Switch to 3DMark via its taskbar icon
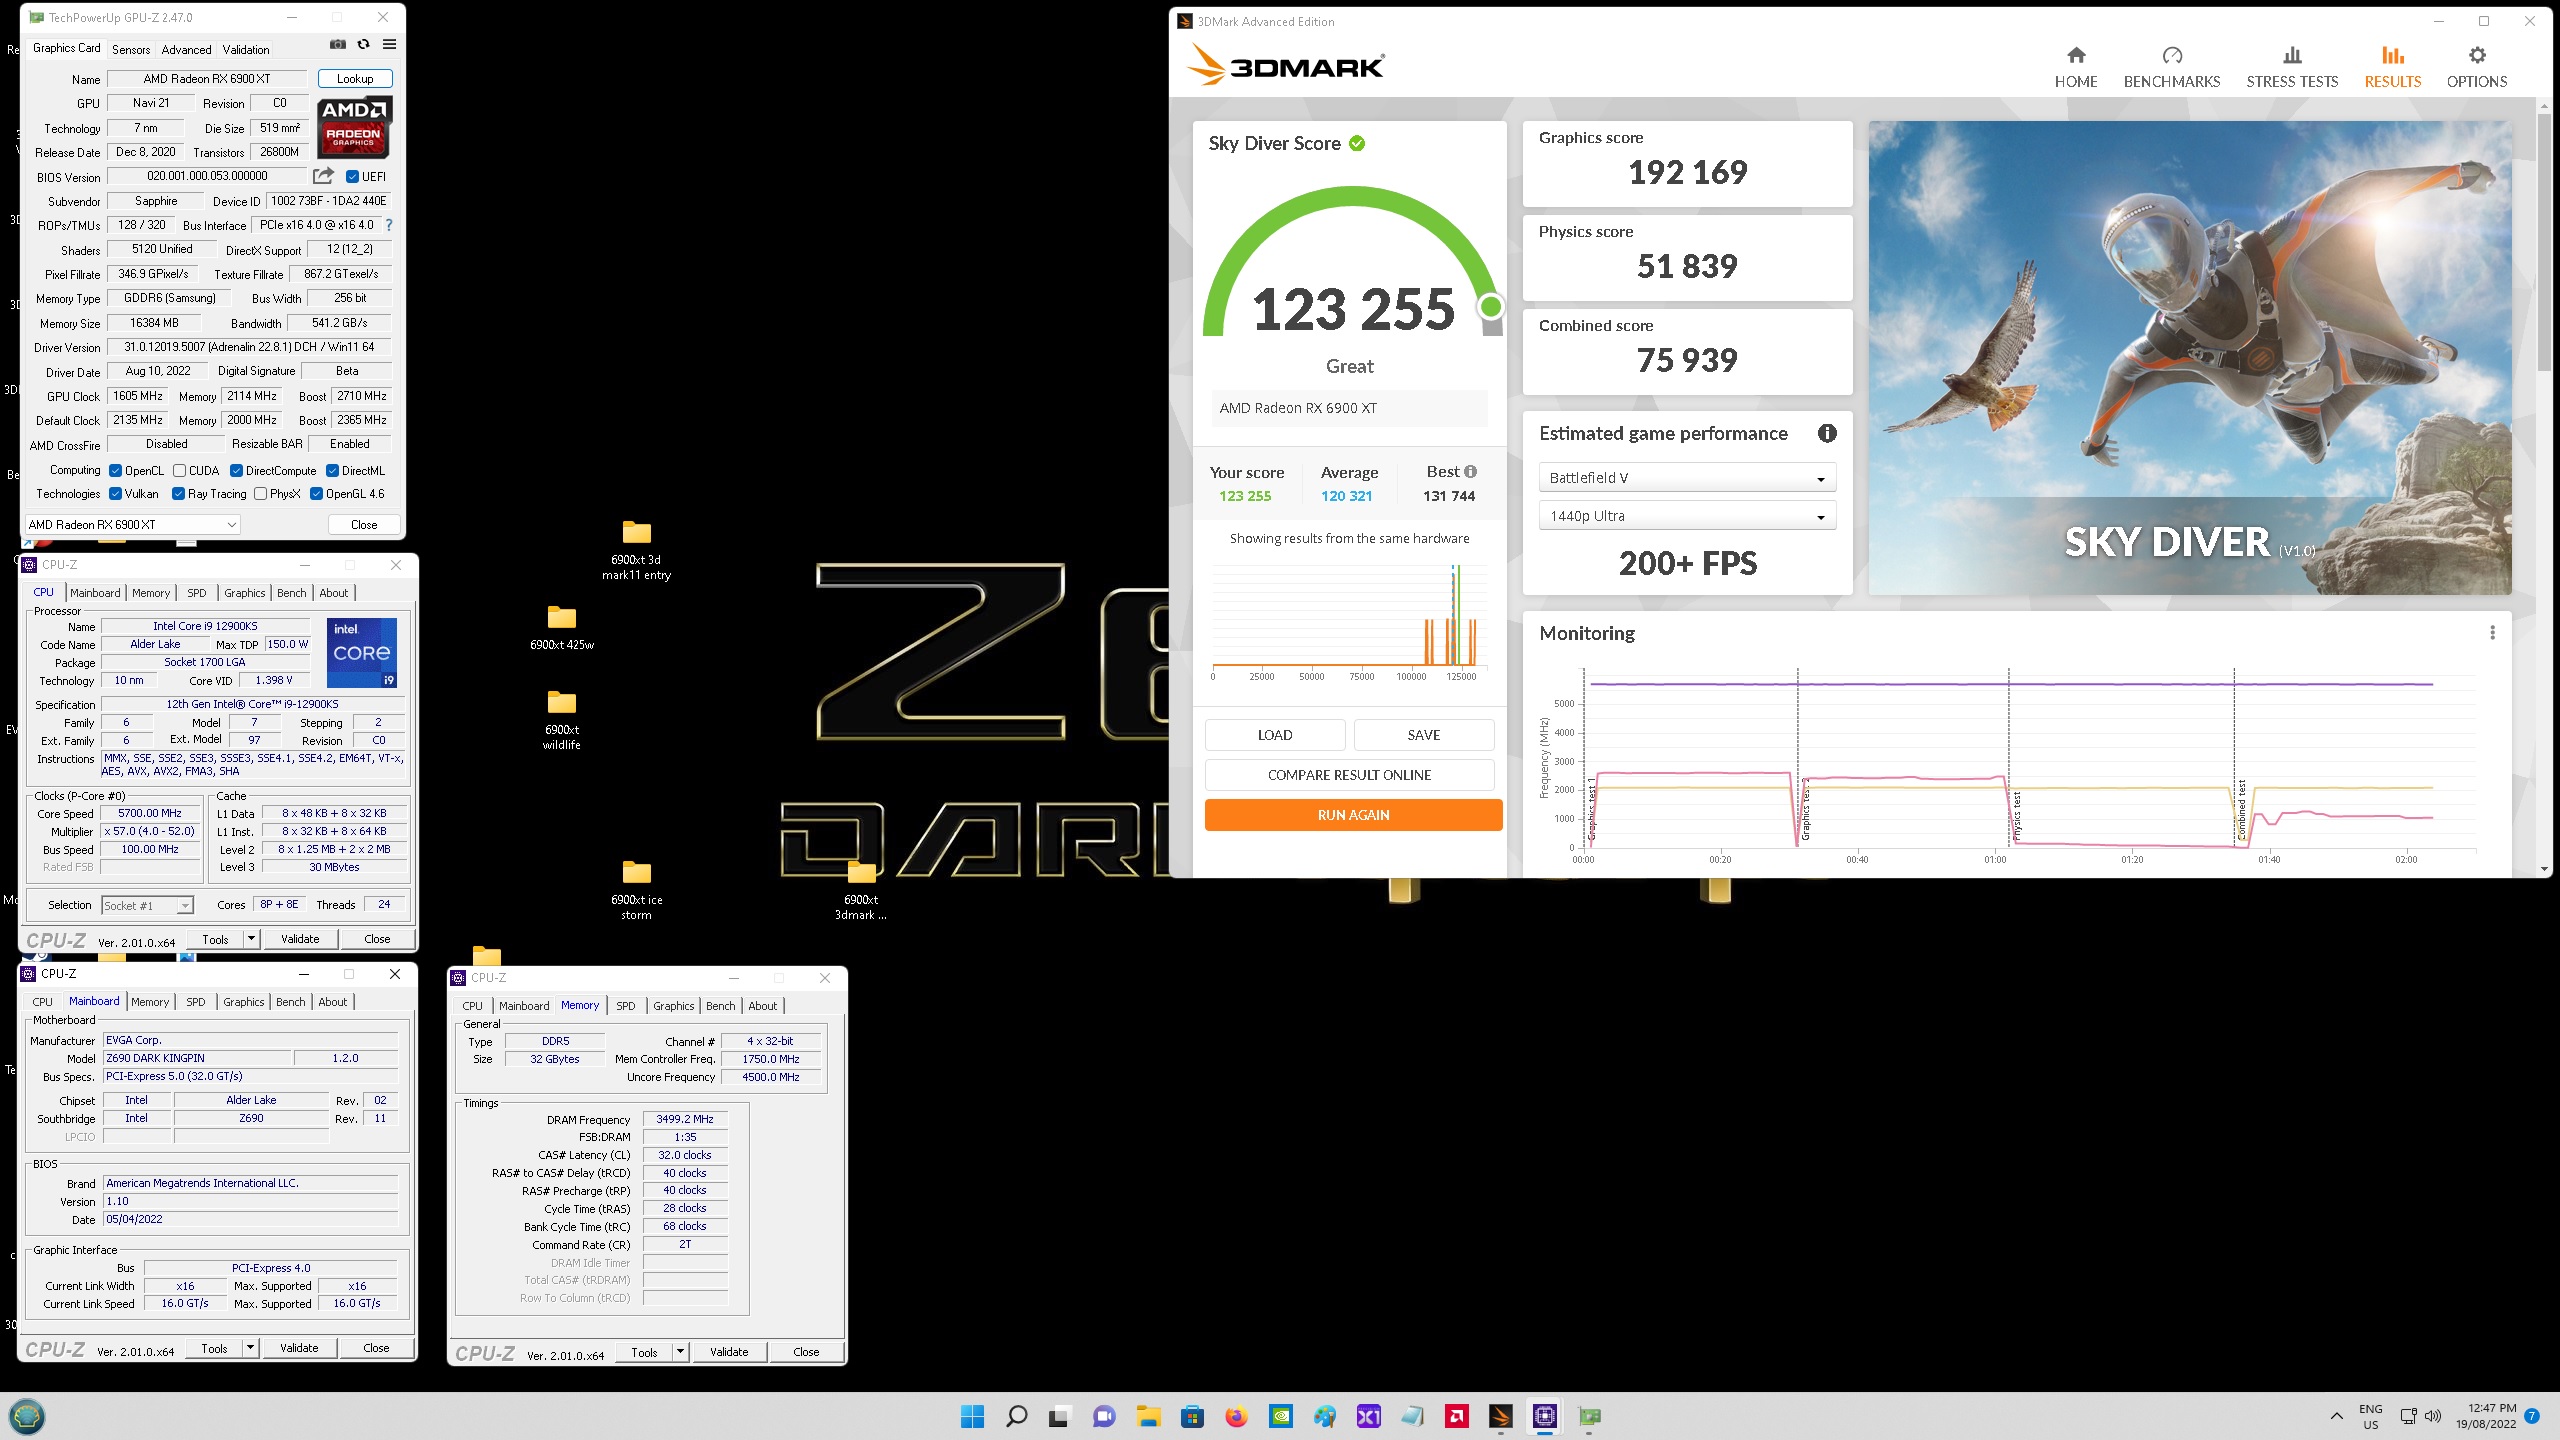2560x1440 pixels. pyautogui.click(x=1500, y=1416)
